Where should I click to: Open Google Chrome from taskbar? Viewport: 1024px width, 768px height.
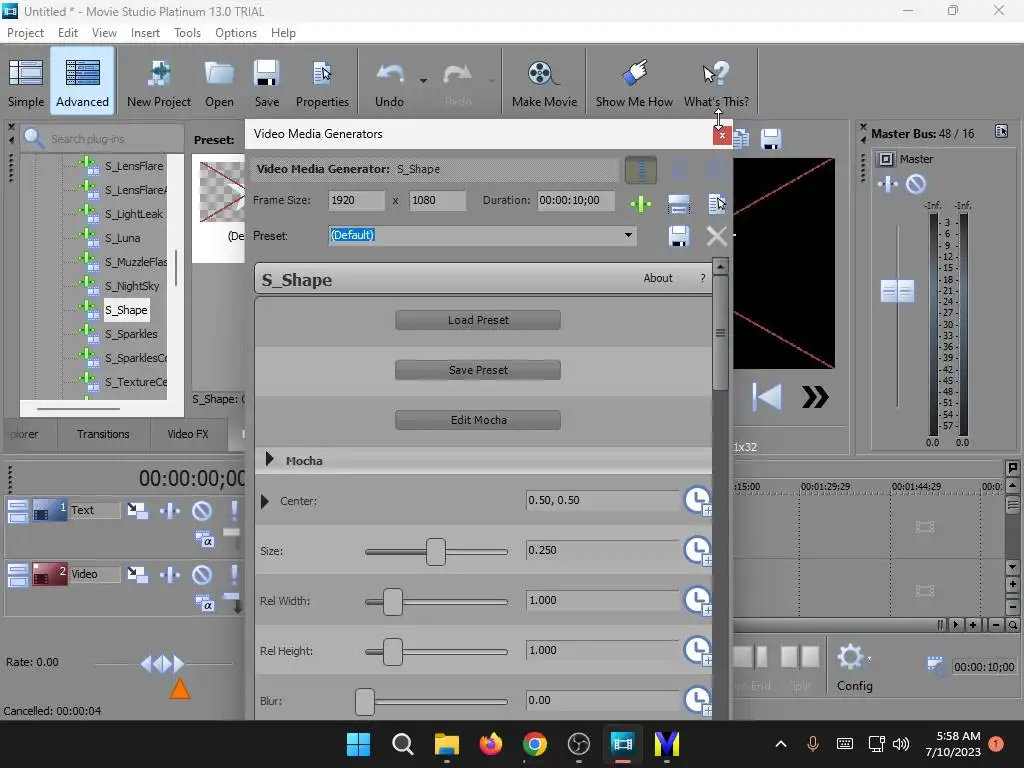click(534, 744)
